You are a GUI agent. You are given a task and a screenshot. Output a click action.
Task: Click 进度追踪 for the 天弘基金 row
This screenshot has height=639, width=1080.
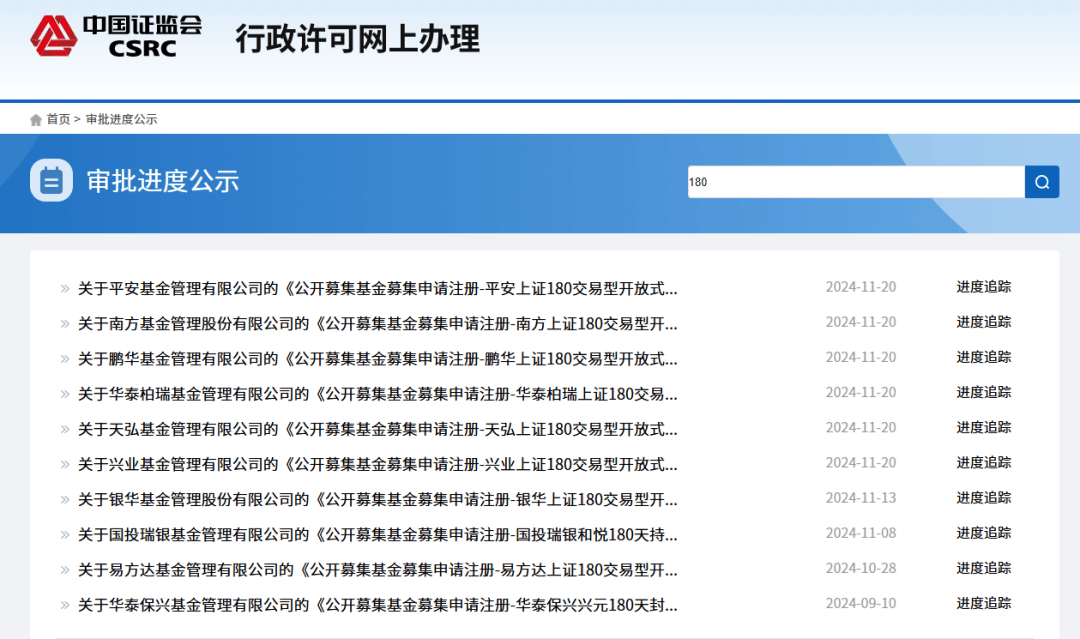pyautogui.click(x=984, y=427)
